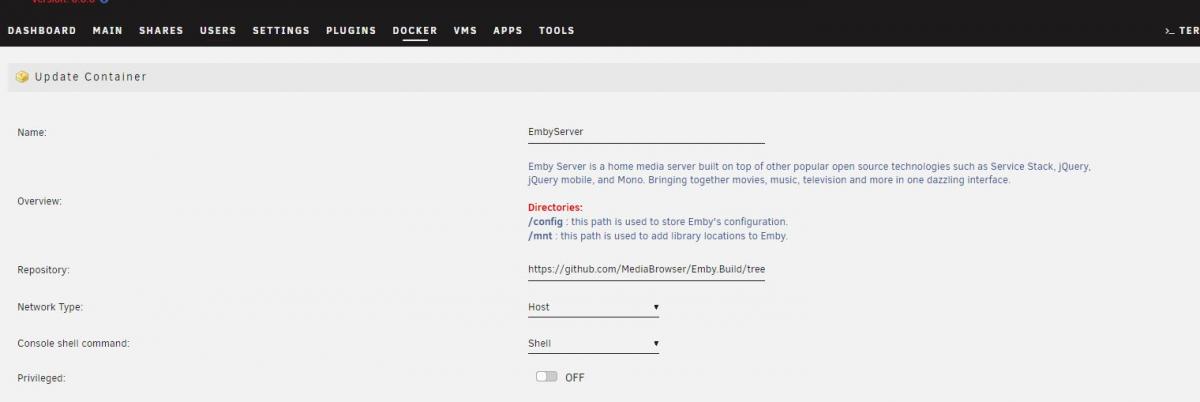
Task: Click the Update Container heading text
Action: pos(91,77)
